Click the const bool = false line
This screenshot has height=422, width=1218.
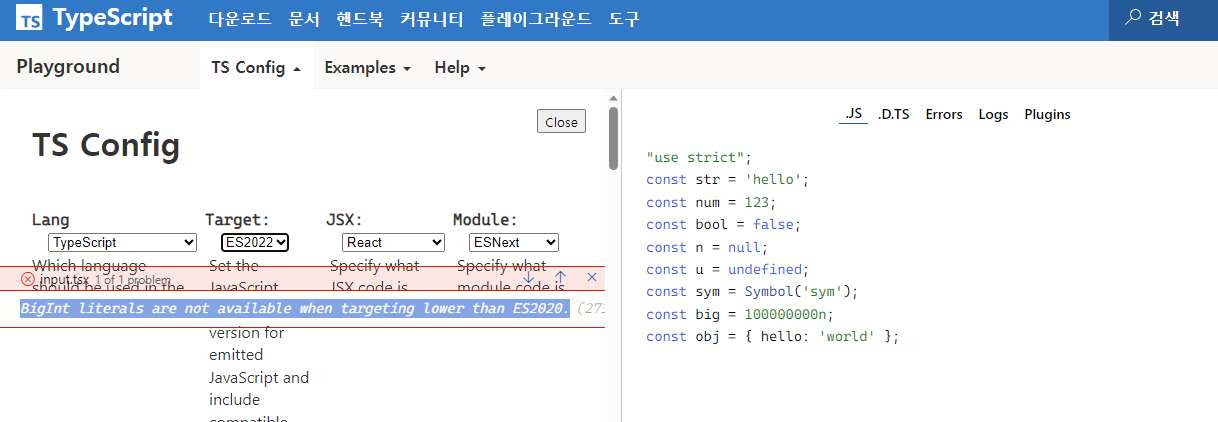723,224
